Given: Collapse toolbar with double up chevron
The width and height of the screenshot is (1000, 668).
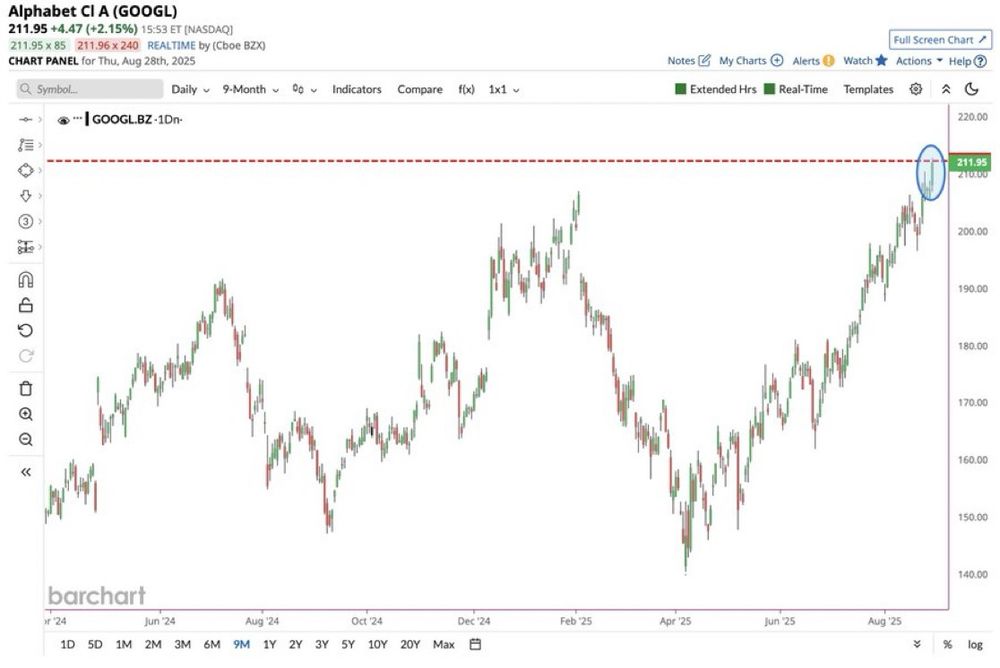Looking at the screenshot, I should 946,89.
